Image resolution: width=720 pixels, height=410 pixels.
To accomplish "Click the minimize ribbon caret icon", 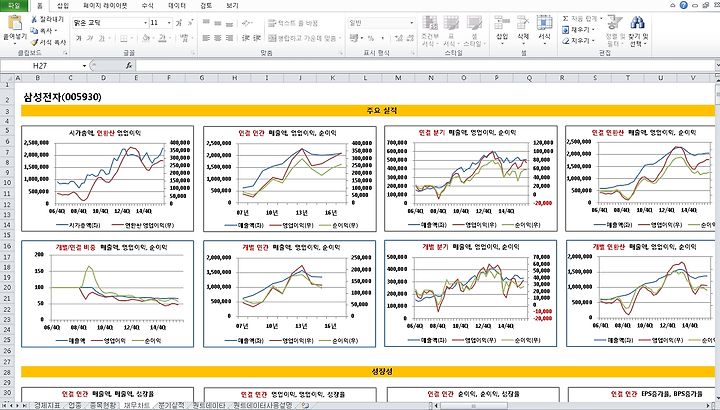I will pyautogui.click(x=673, y=5).
